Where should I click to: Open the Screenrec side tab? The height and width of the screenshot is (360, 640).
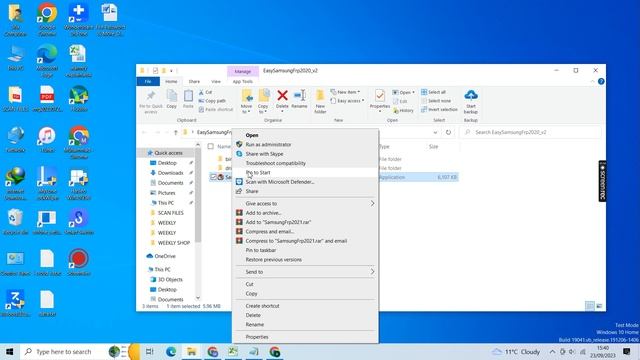click(x=602, y=181)
